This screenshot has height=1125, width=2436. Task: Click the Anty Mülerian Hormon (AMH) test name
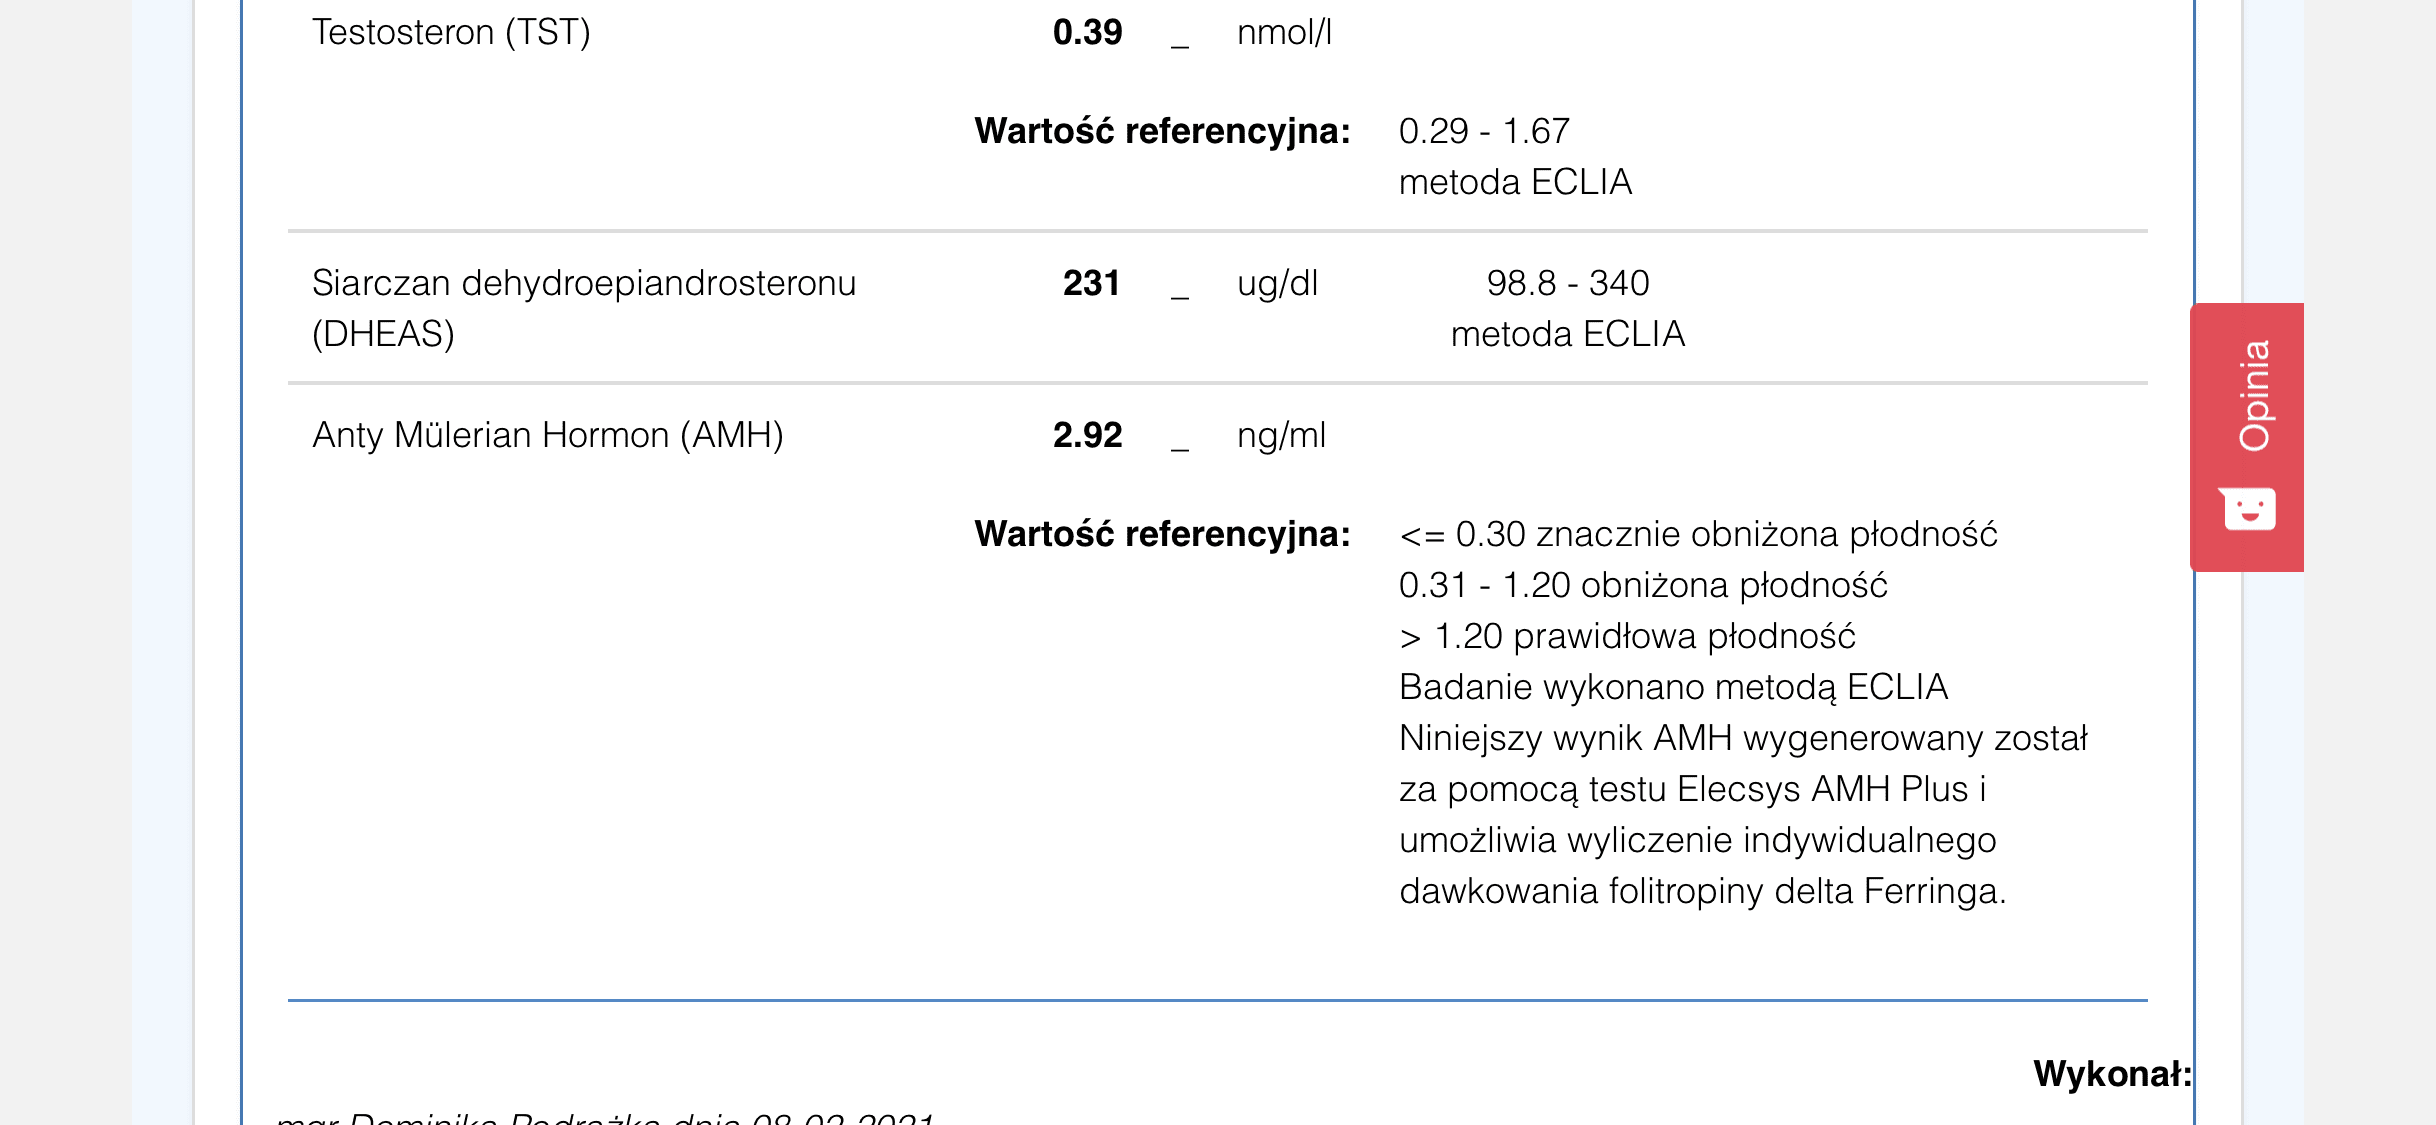(547, 435)
